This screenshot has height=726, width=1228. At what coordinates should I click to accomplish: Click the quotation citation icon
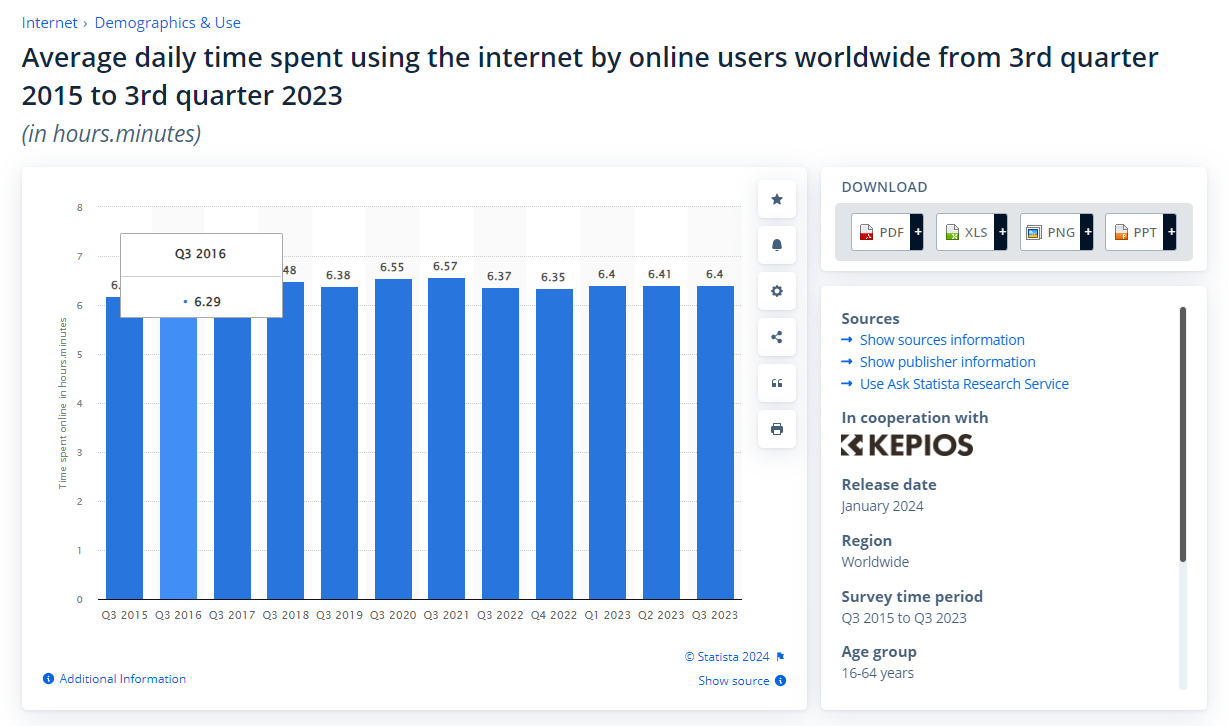[777, 383]
